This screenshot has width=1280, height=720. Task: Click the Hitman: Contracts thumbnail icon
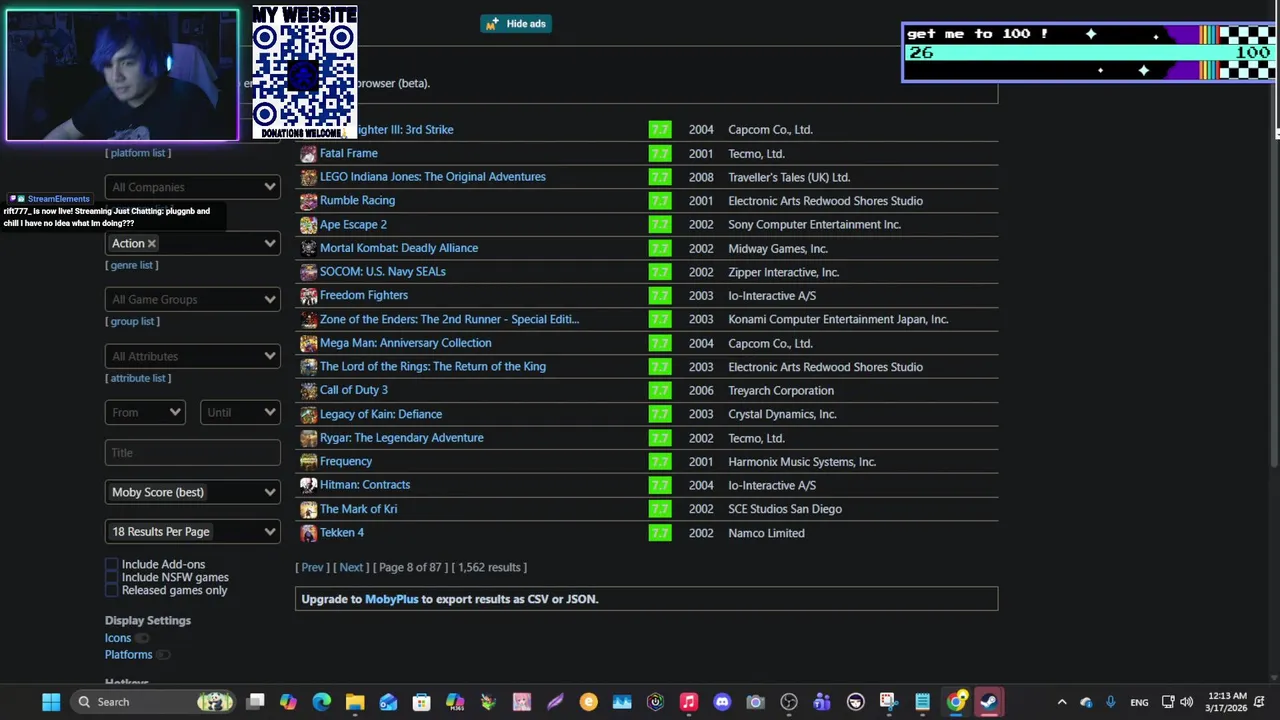click(308, 485)
